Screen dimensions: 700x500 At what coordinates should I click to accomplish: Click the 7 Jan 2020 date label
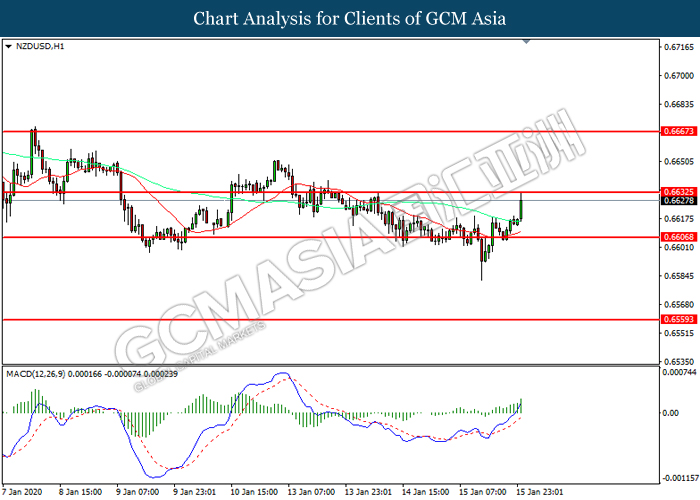point(25,492)
